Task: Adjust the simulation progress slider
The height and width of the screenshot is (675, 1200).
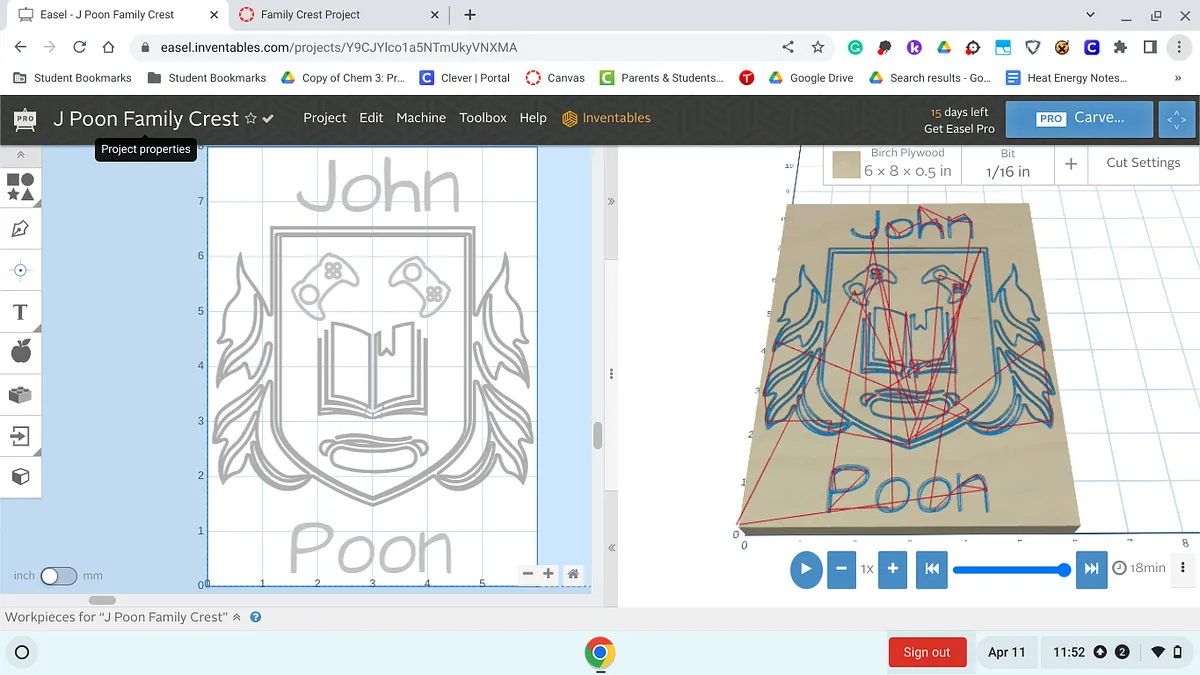Action: [1012, 569]
